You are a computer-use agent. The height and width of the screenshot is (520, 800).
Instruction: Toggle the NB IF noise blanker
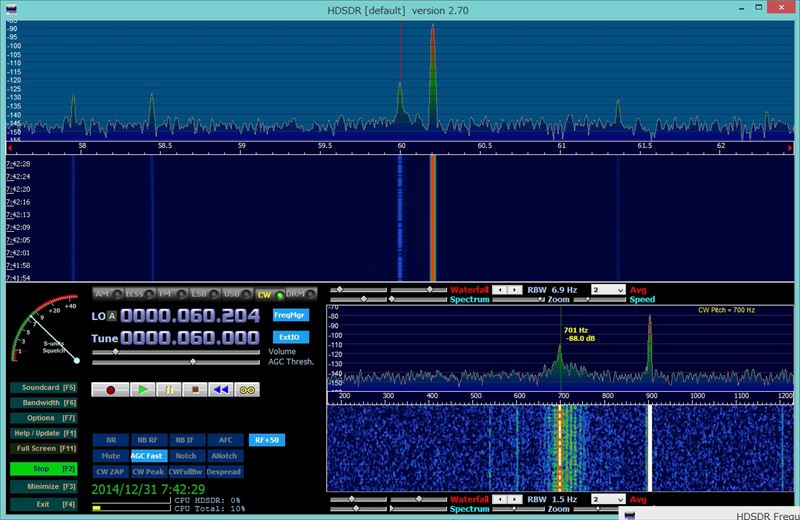tap(186, 440)
